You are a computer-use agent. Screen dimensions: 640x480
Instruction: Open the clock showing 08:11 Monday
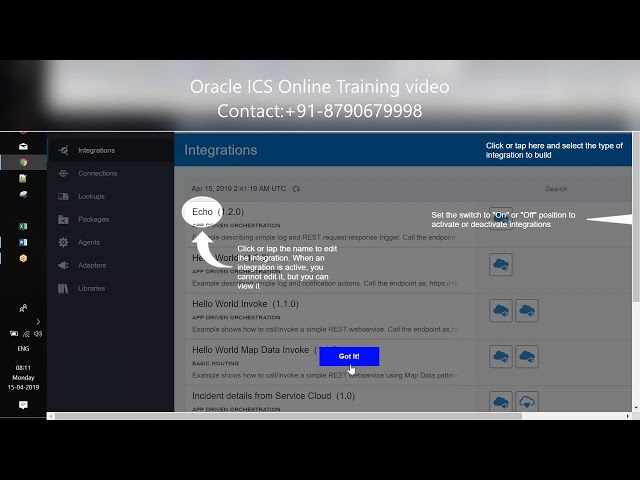tap(23, 378)
